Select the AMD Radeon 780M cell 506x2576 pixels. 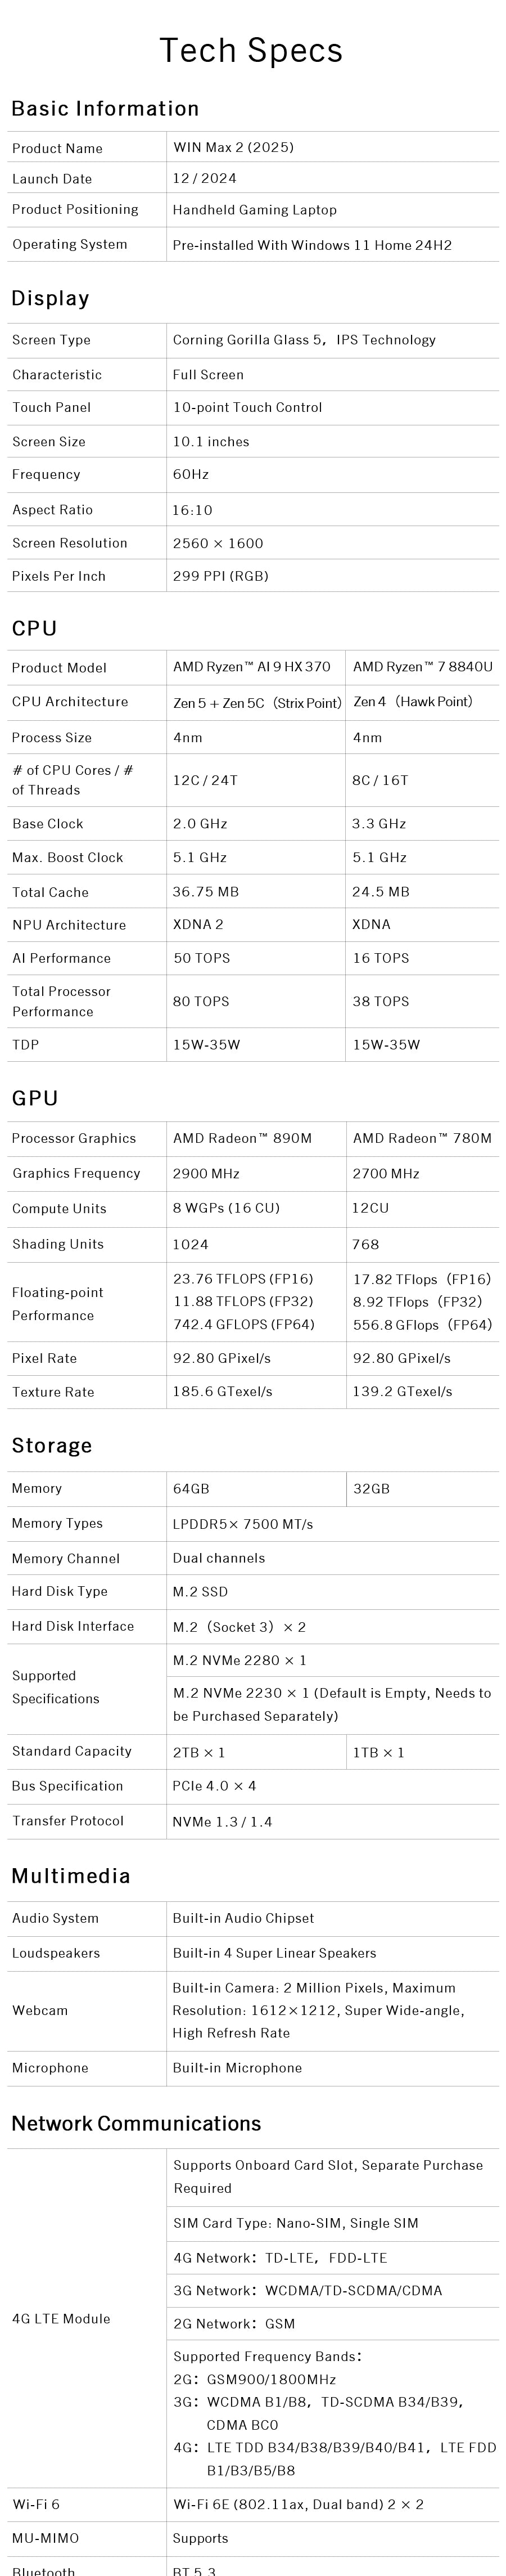pos(422,1138)
